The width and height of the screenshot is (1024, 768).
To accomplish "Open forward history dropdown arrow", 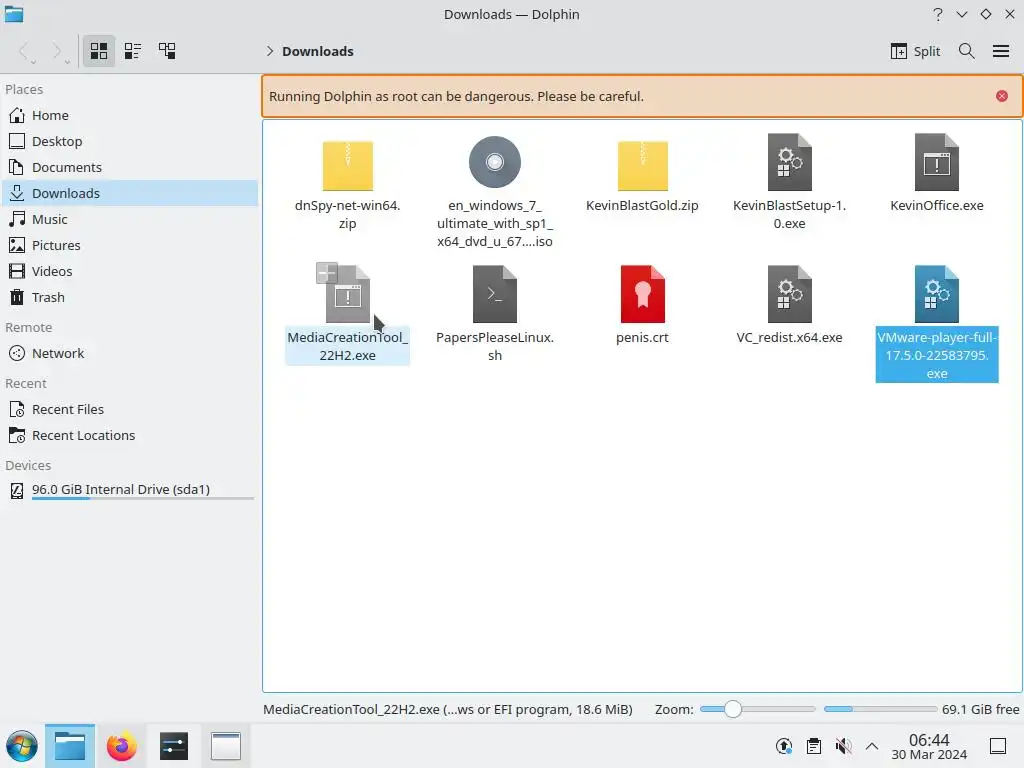I will [67, 61].
